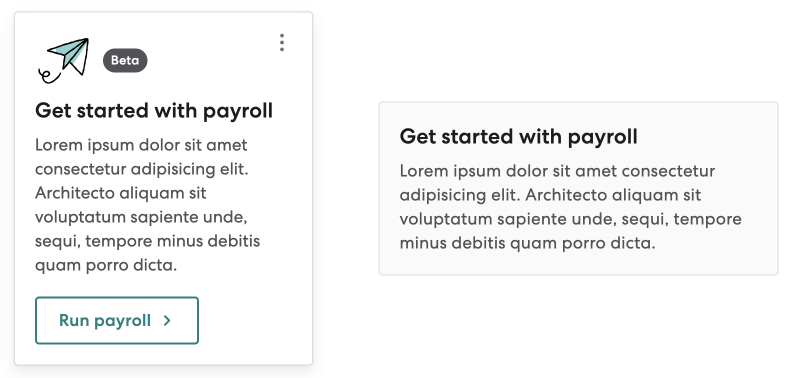Click gray card's 'voluptatum sapiente unde, sequi, tempore' line
Image resolution: width=790 pixels, height=378 pixels.
coord(570,219)
